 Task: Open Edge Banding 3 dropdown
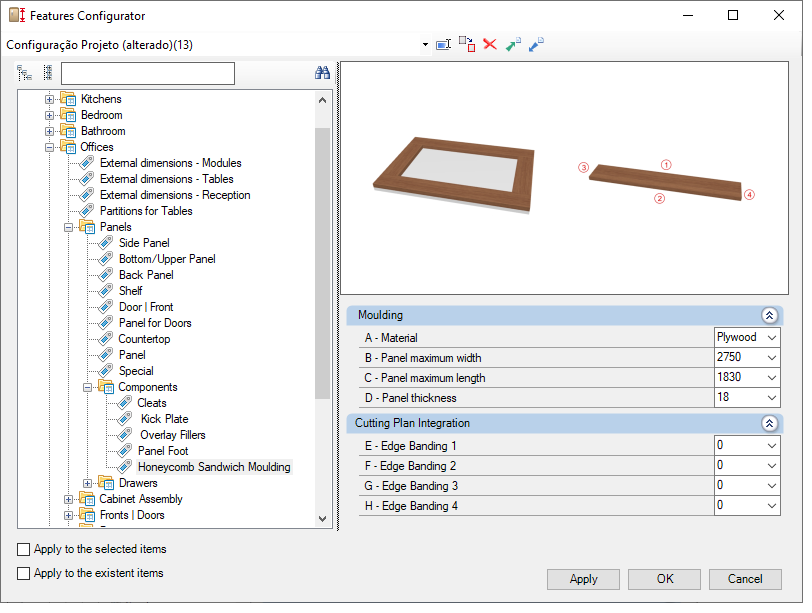[x=772, y=486]
